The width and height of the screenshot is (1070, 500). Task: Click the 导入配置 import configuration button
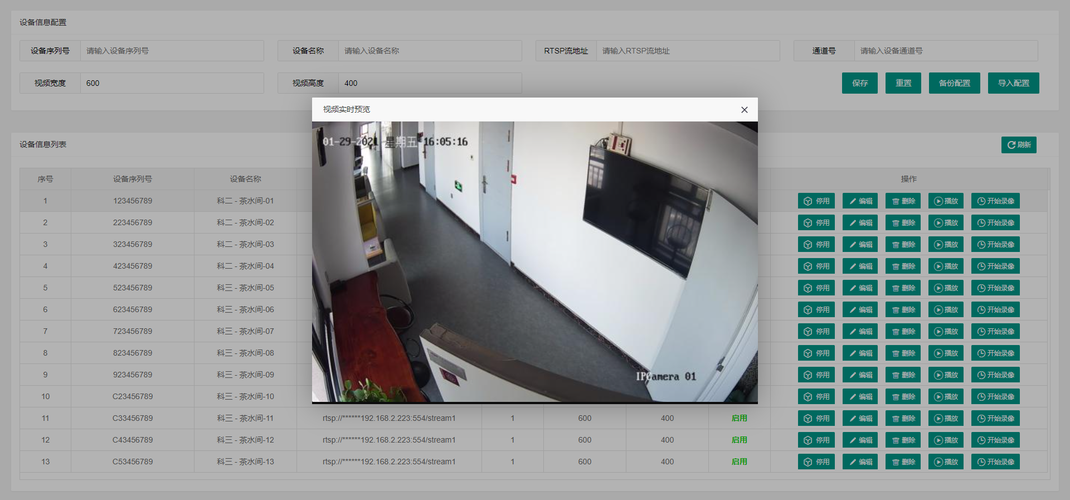click(1013, 83)
